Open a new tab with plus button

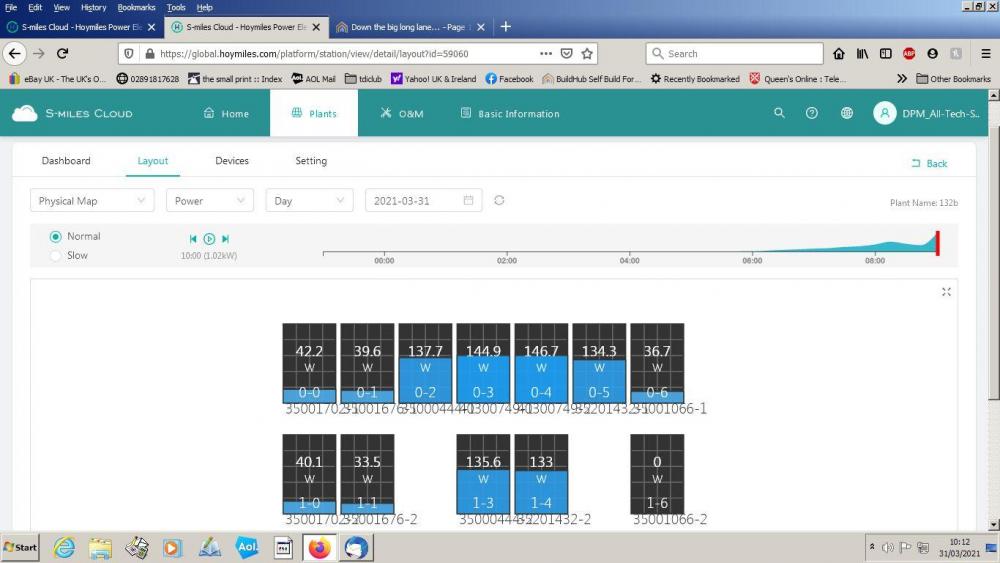click(x=506, y=27)
